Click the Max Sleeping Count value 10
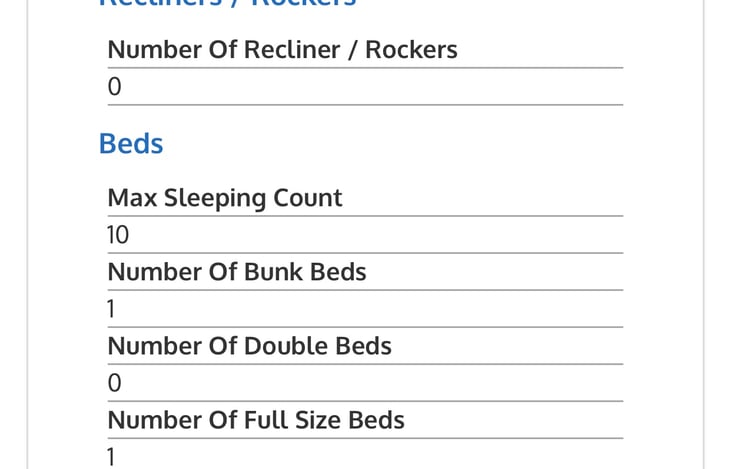This screenshot has width=731, height=469. [118, 234]
